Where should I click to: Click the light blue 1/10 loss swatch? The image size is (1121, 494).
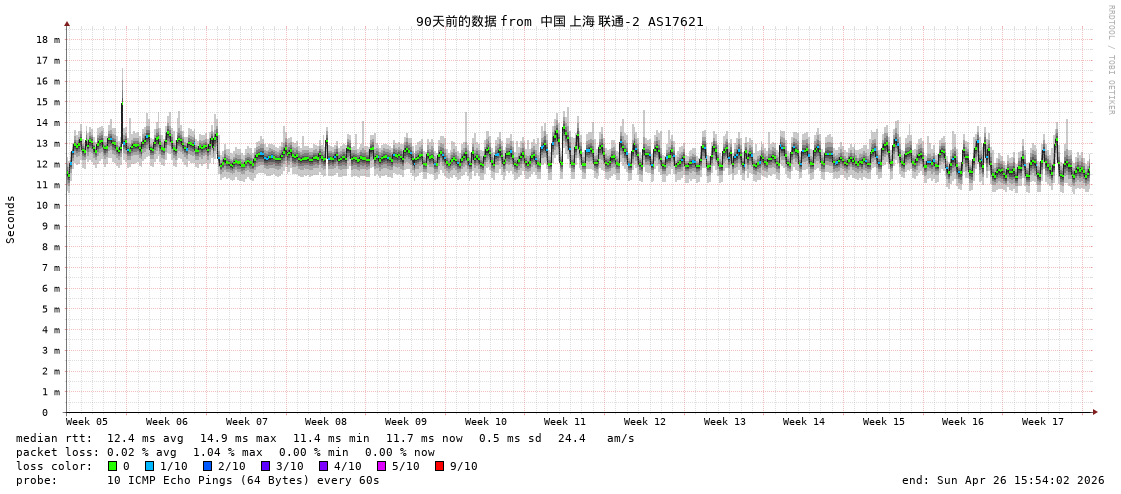click(x=150, y=466)
